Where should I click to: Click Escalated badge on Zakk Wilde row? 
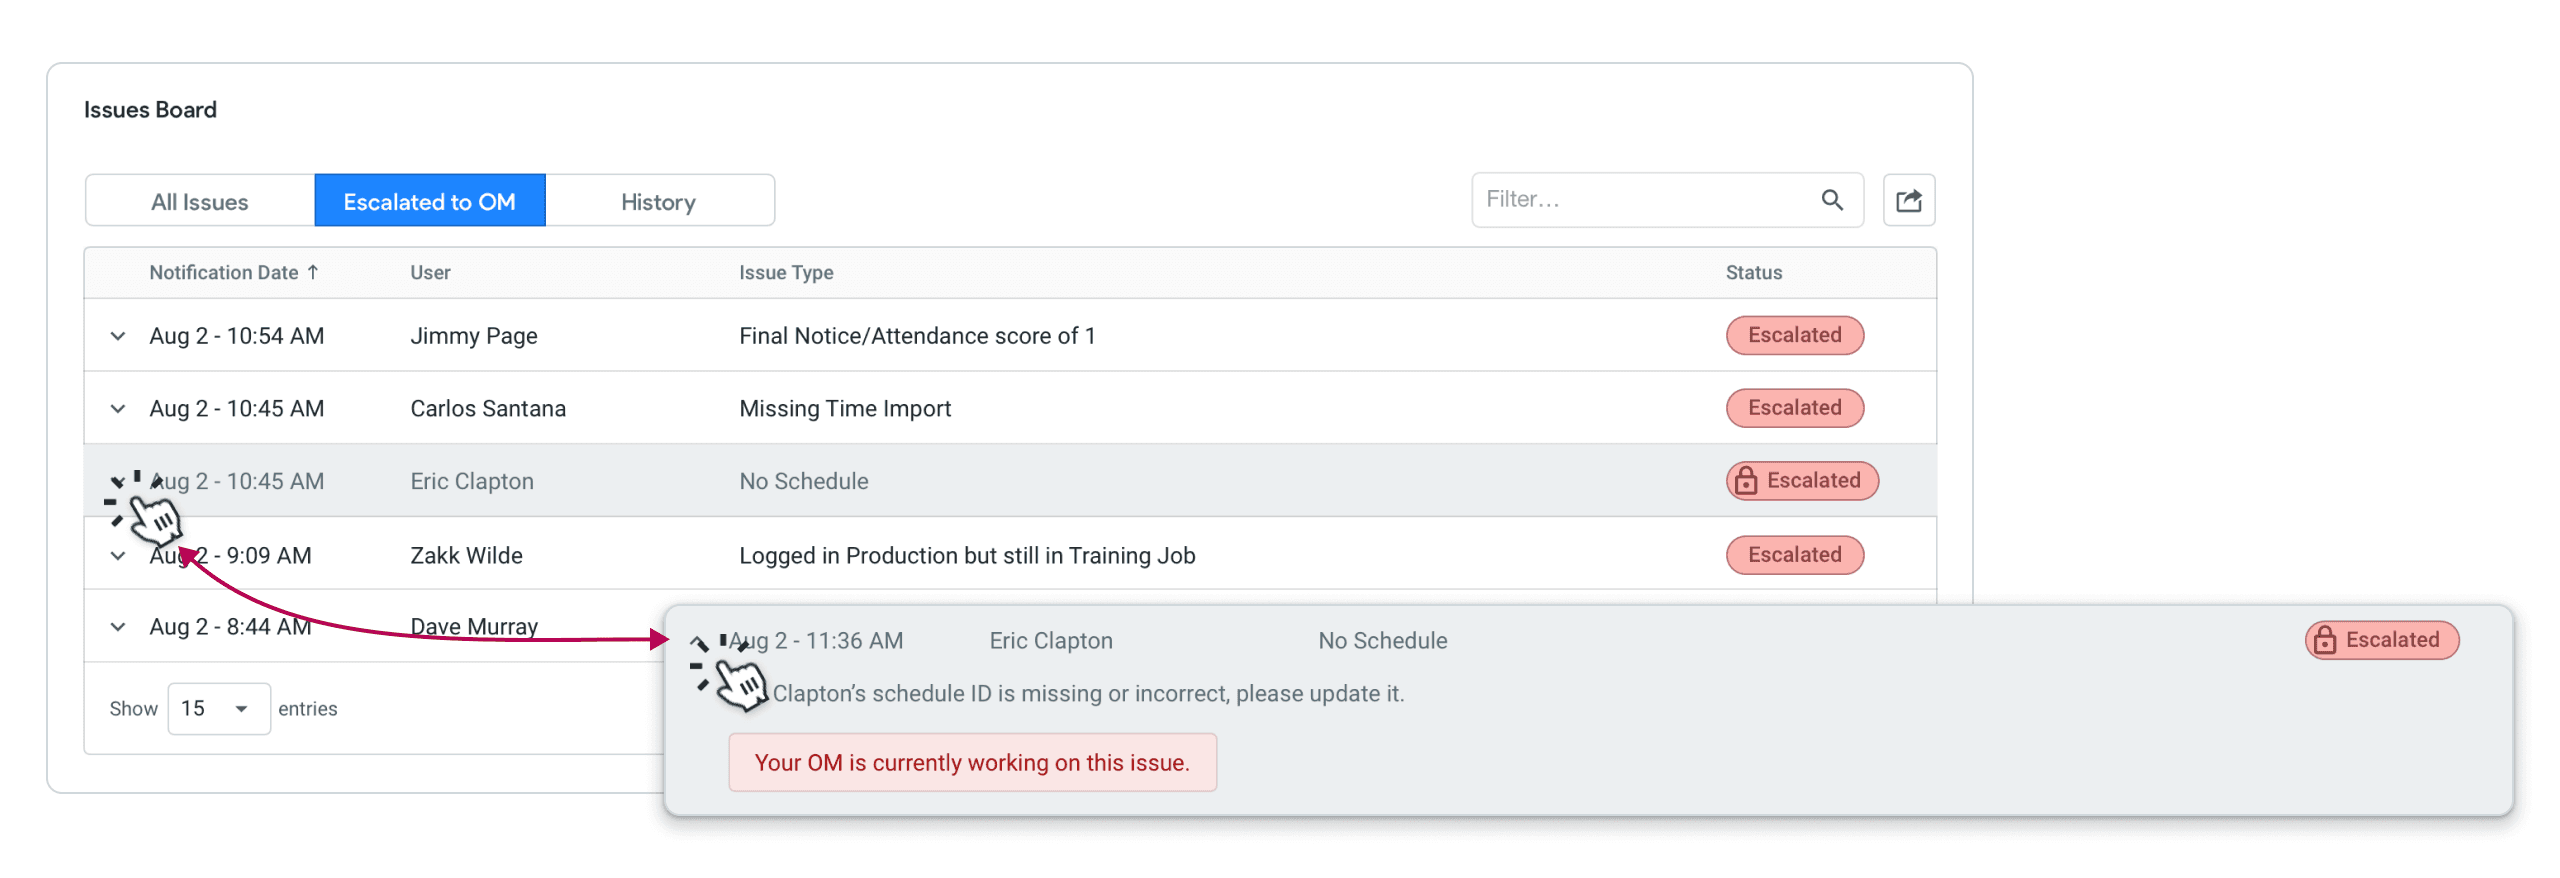(x=1794, y=555)
